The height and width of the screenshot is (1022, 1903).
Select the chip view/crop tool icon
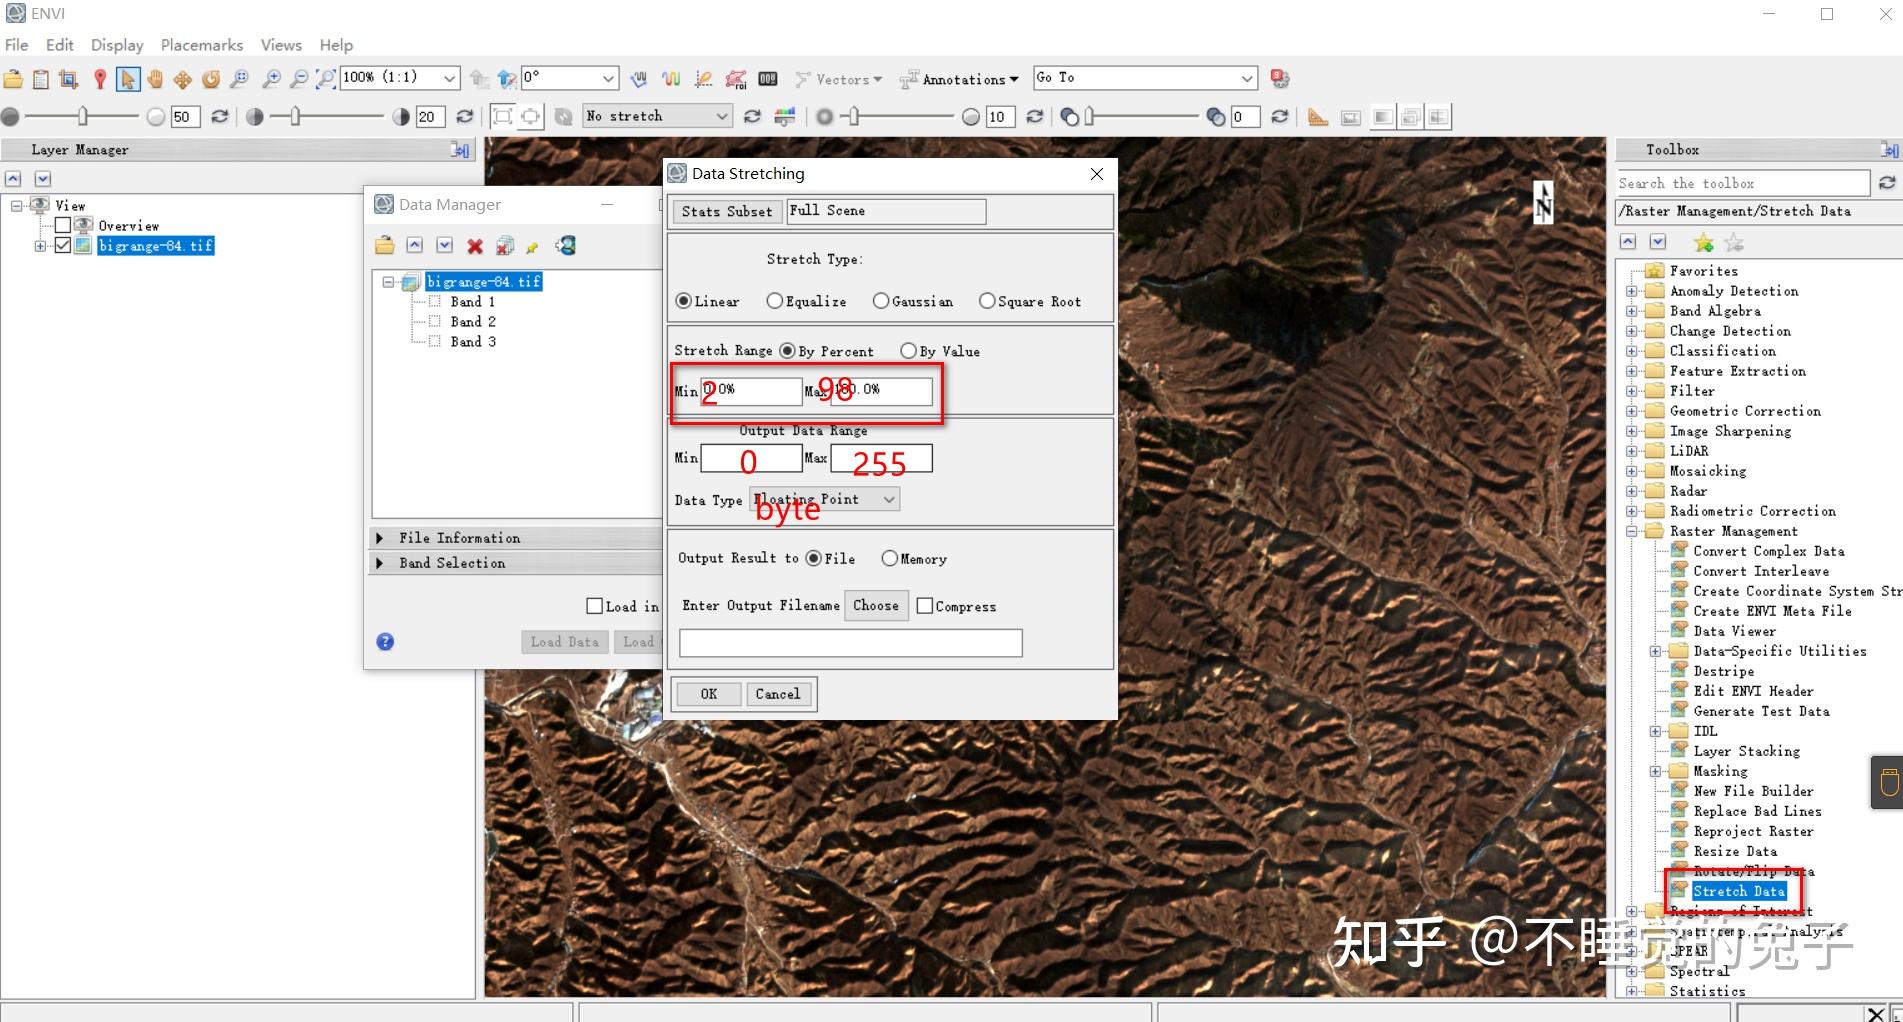click(69, 79)
